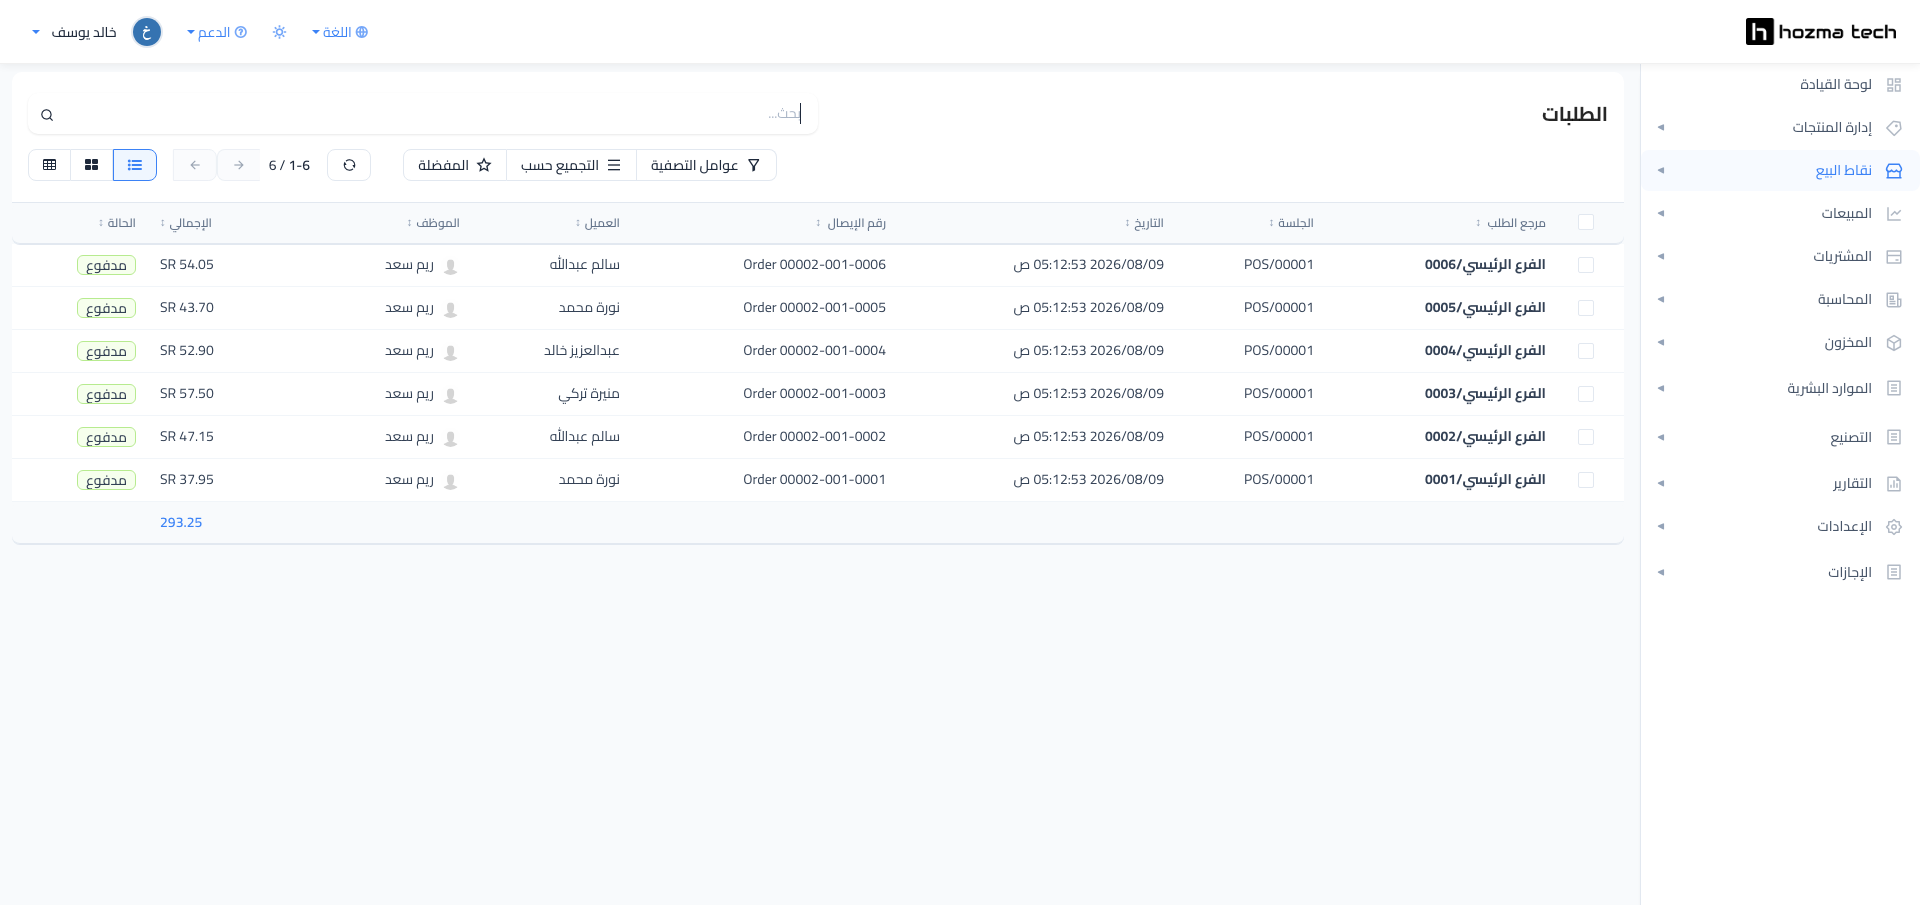Click employee avatar in order 0003 row
This screenshot has width=1920, height=905.
(451, 395)
